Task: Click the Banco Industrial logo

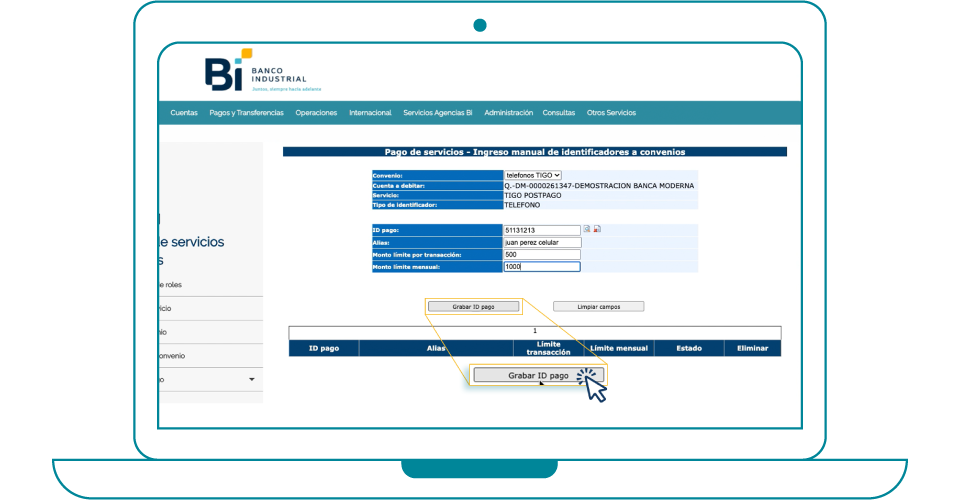Action: 255,73
